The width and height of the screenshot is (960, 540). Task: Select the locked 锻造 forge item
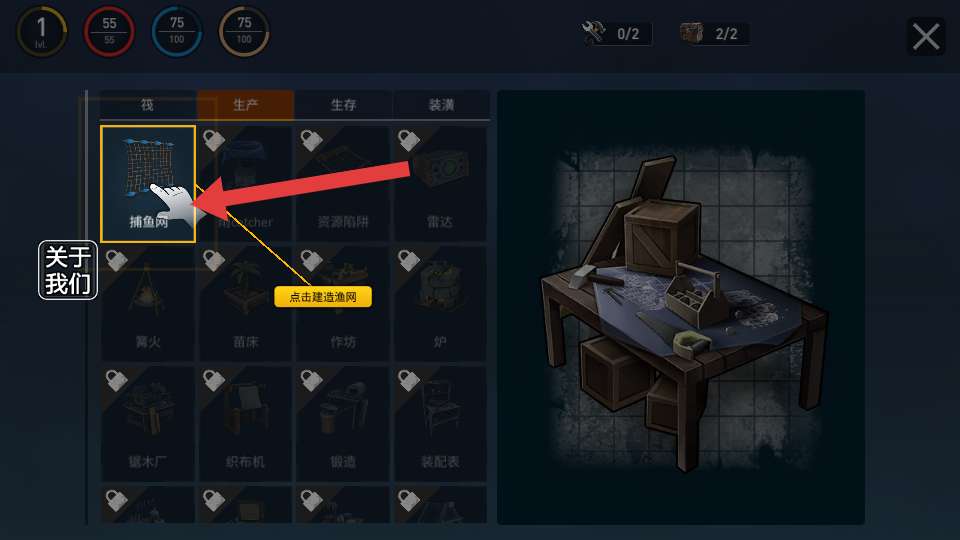[x=343, y=424]
